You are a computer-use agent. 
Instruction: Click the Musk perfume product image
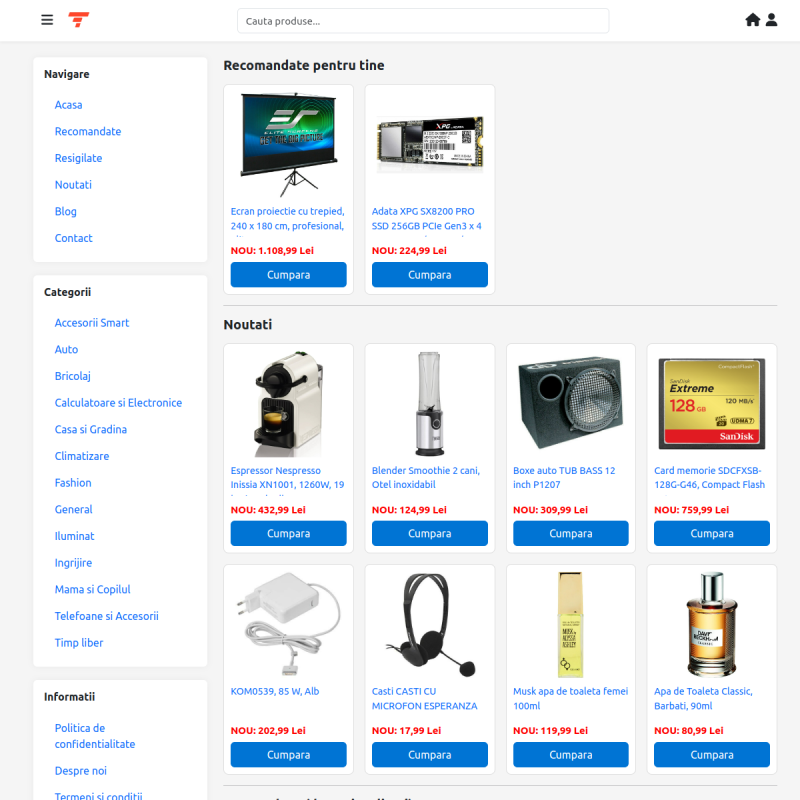tap(570, 624)
